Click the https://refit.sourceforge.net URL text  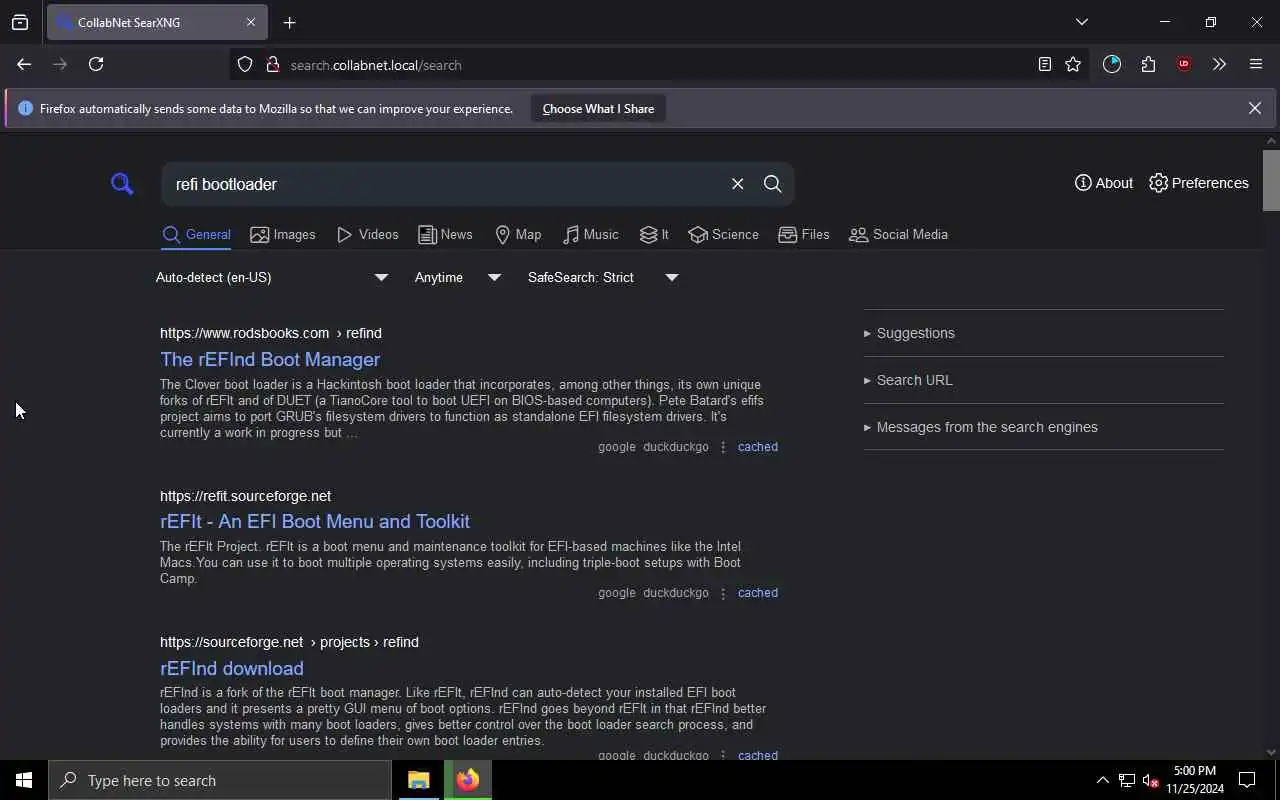tap(245, 496)
